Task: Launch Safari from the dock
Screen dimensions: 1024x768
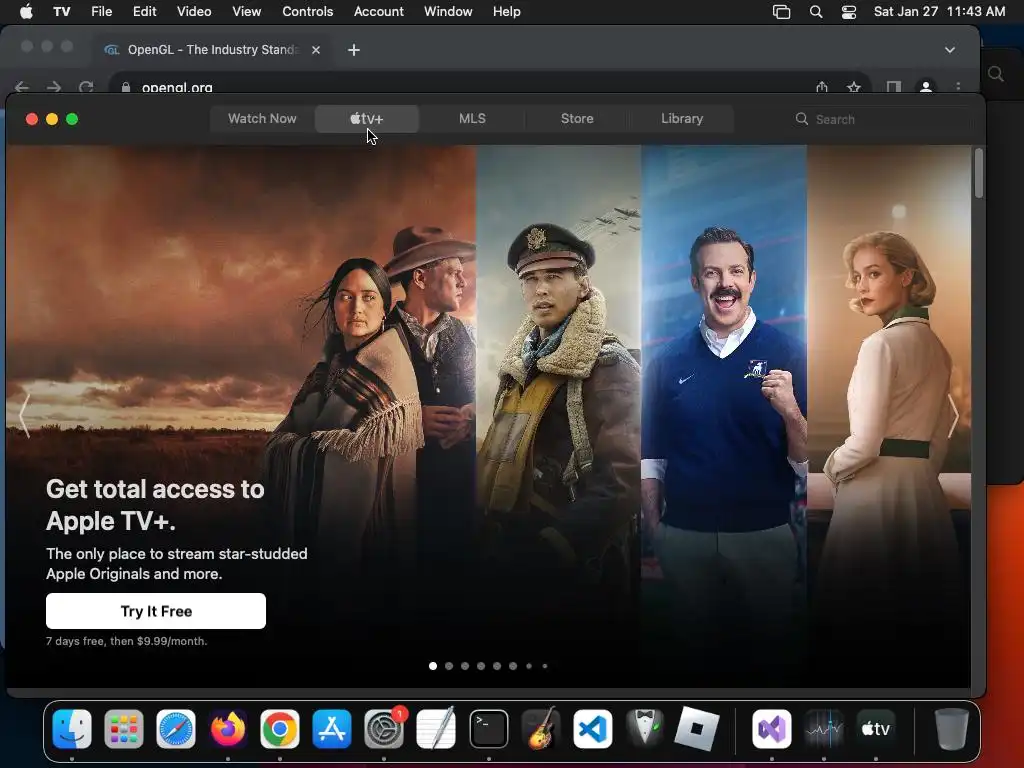Action: 176,729
